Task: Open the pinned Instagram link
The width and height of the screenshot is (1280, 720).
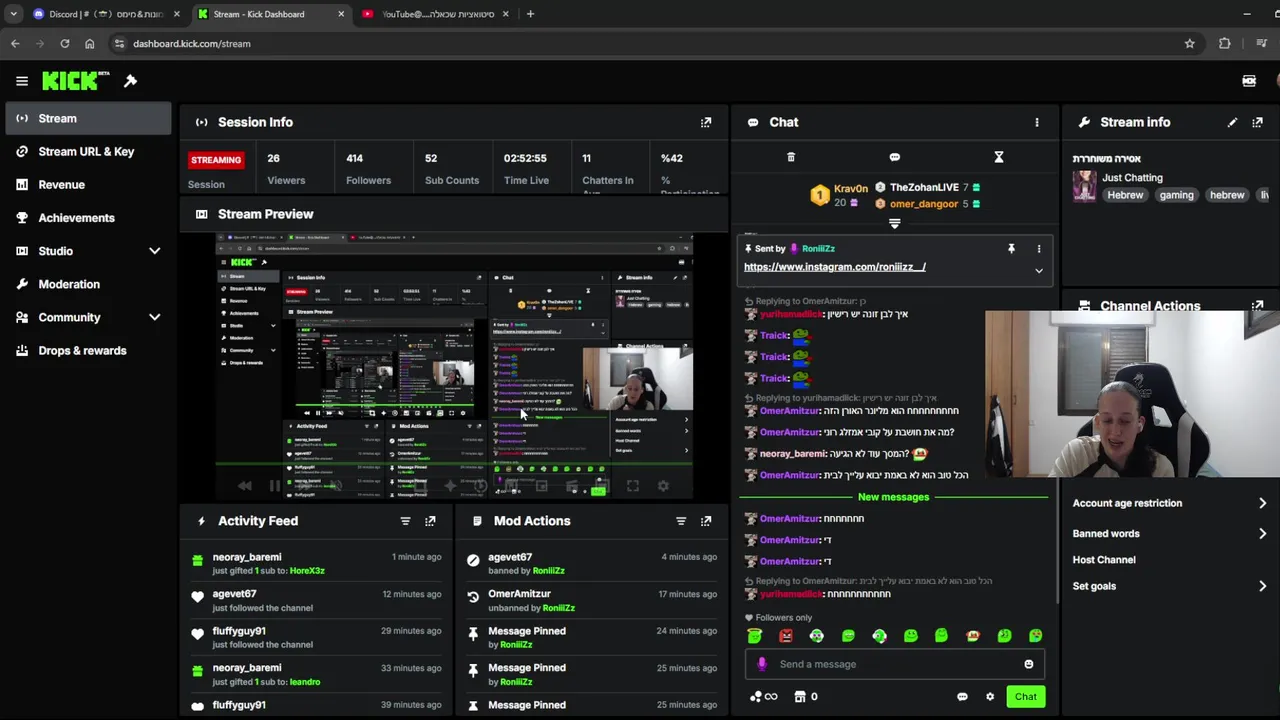Action: tap(835, 267)
